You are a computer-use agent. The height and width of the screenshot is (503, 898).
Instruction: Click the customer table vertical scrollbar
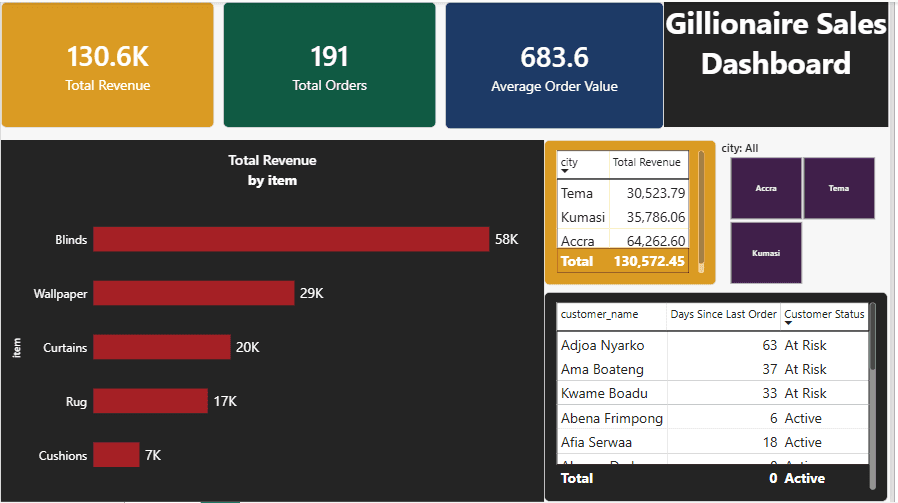click(x=872, y=395)
